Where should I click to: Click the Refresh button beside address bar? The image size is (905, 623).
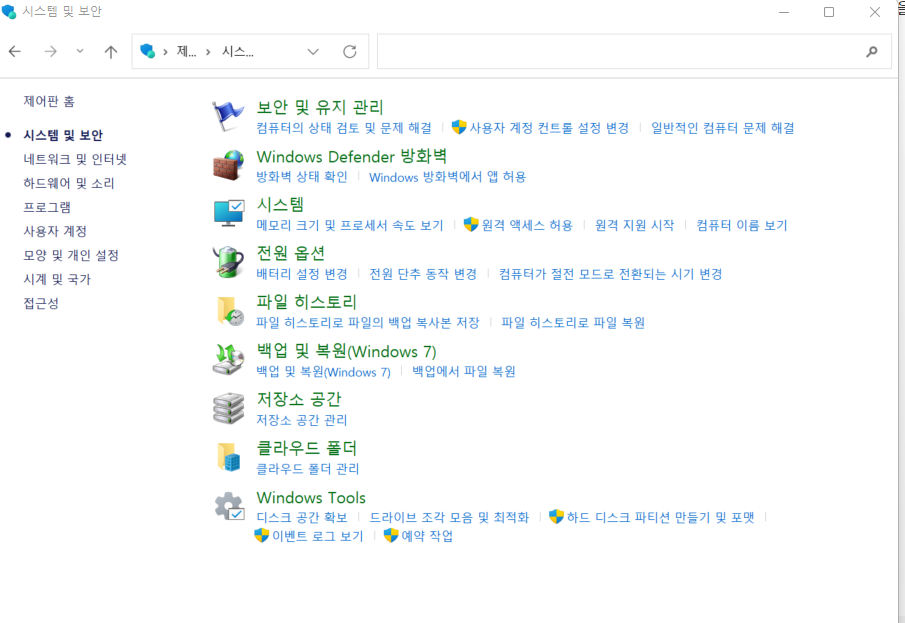point(350,51)
